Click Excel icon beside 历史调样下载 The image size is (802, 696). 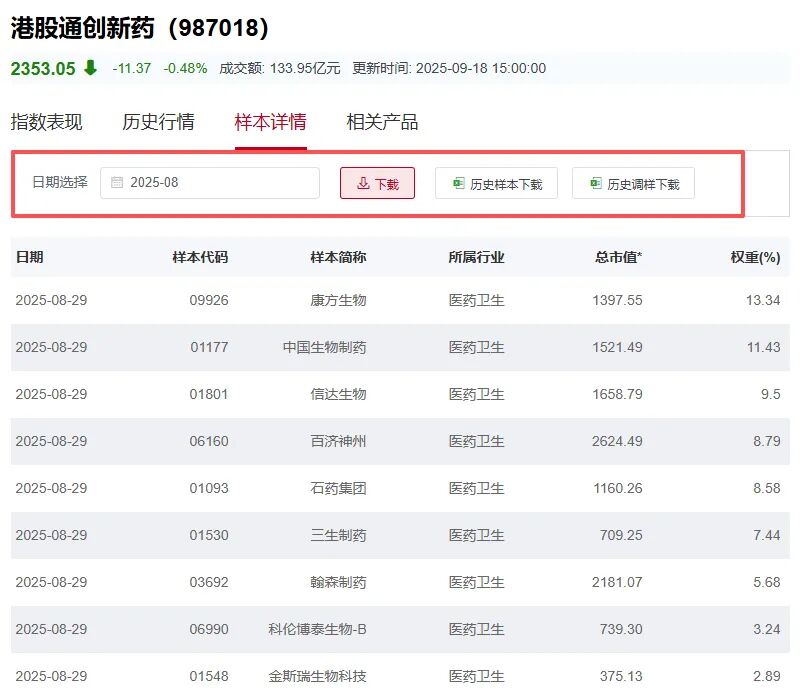596,183
